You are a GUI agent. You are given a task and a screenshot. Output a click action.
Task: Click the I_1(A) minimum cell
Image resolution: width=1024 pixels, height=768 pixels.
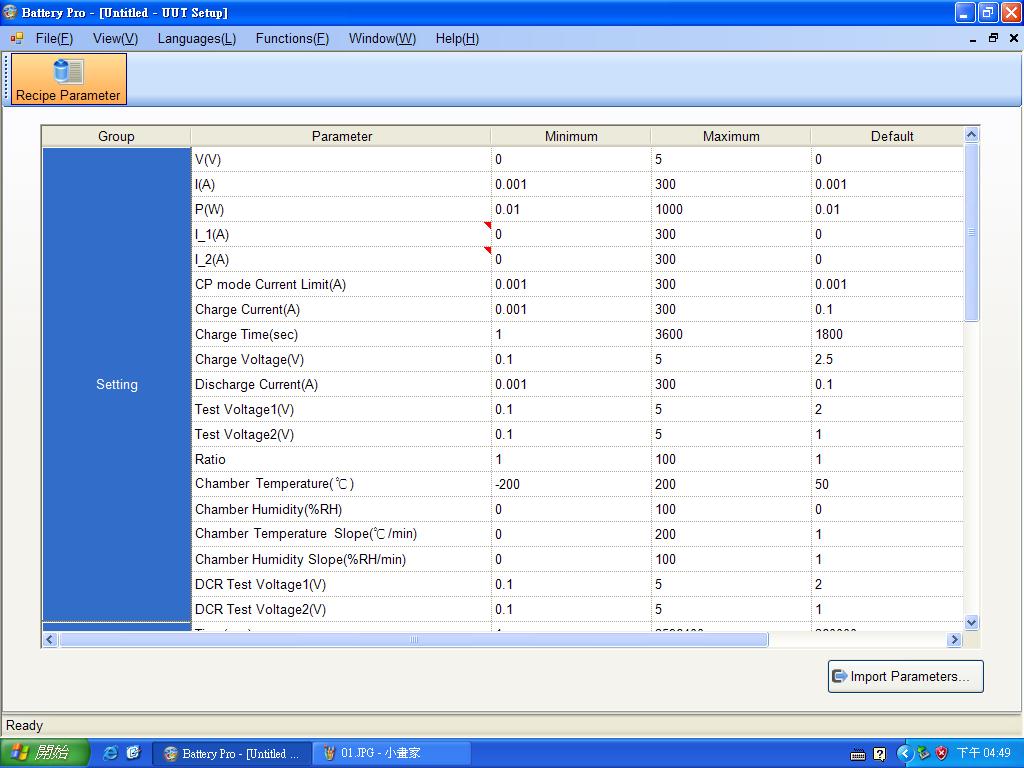click(571, 234)
